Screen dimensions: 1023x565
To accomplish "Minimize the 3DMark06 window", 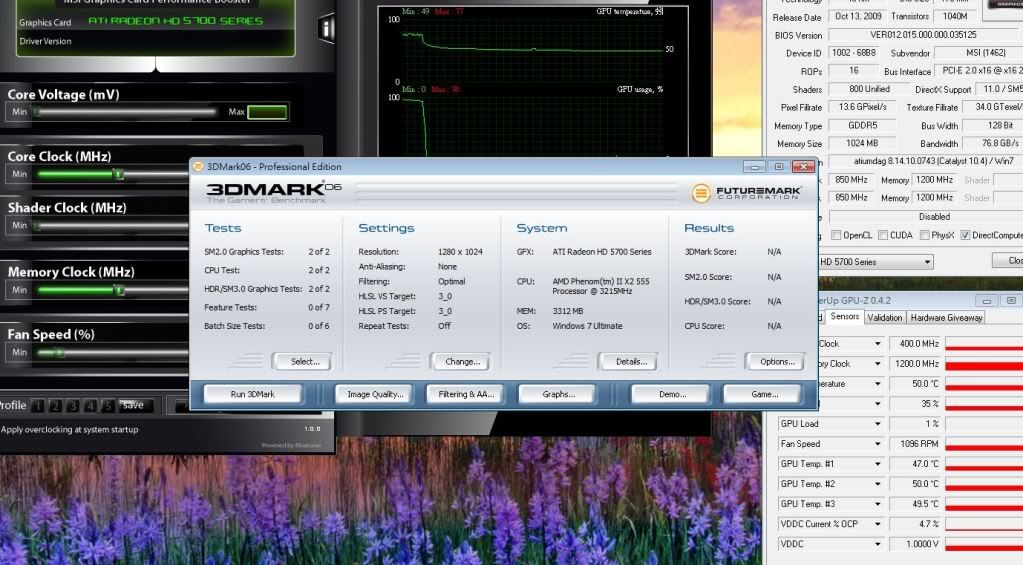I will point(754,167).
